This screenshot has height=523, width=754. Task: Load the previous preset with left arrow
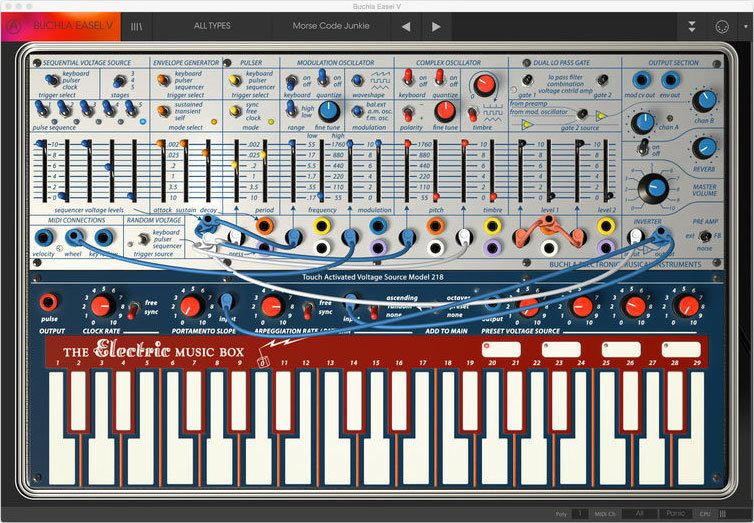(405, 26)
